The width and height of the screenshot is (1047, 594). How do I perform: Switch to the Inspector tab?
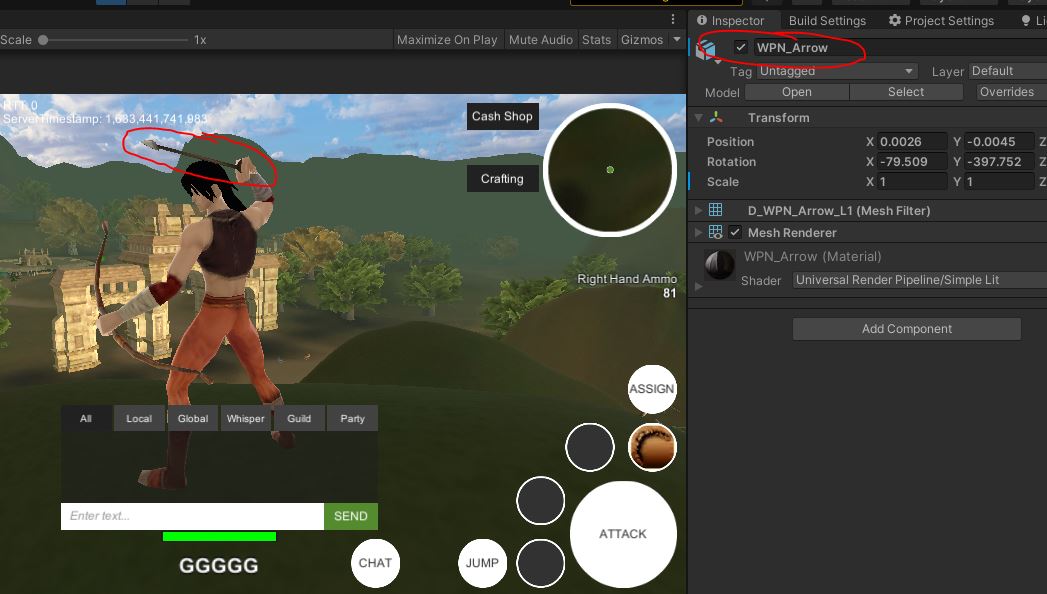pos(735,21)
